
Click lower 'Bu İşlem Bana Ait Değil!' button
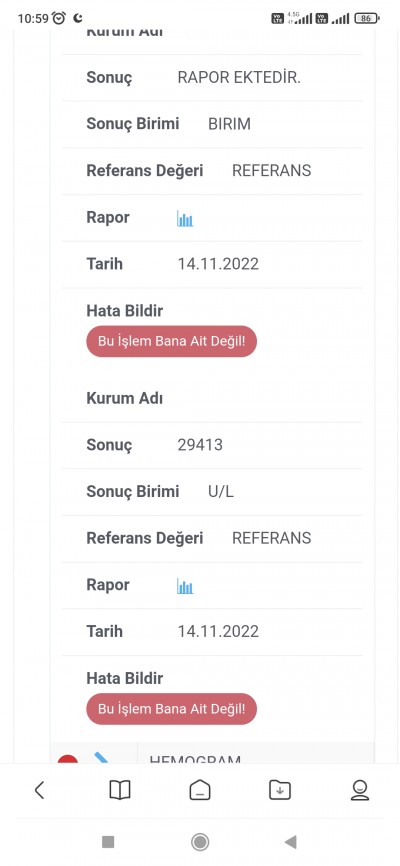pyautogui.click(x=172, y=709)
